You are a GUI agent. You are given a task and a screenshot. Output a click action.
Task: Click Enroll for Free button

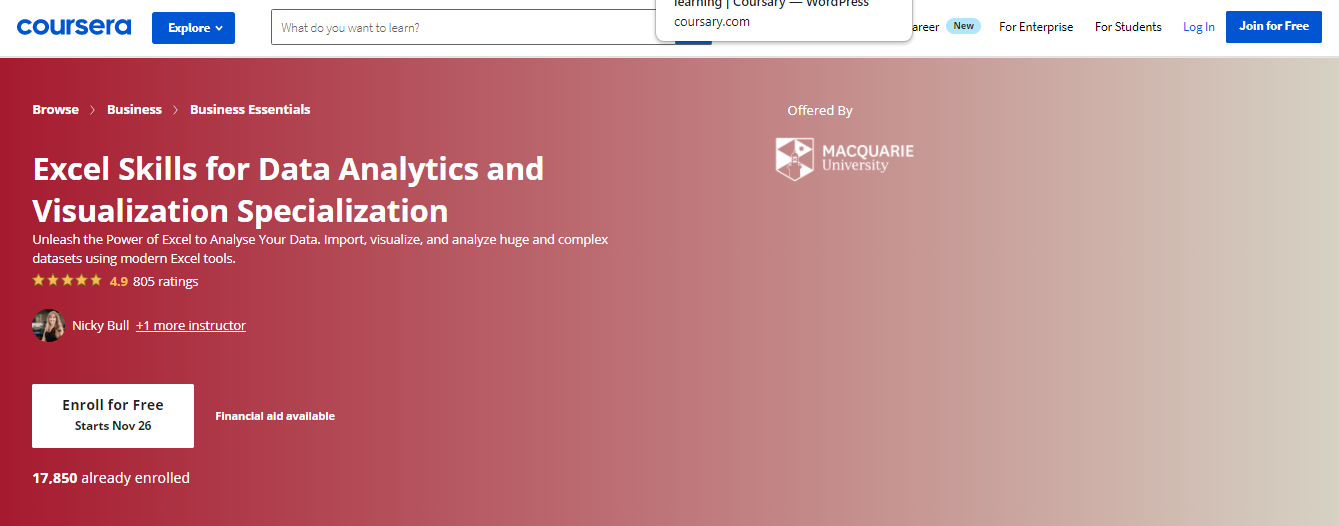tap(113, 415)
